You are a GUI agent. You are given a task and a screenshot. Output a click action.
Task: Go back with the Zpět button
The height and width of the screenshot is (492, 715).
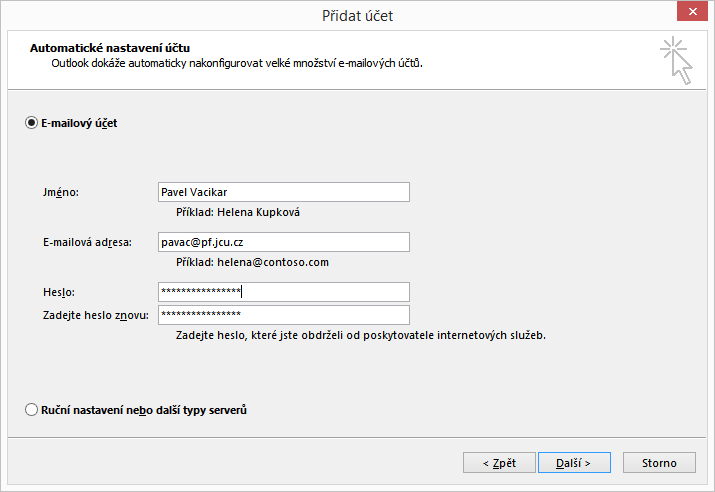click(499, 463)
